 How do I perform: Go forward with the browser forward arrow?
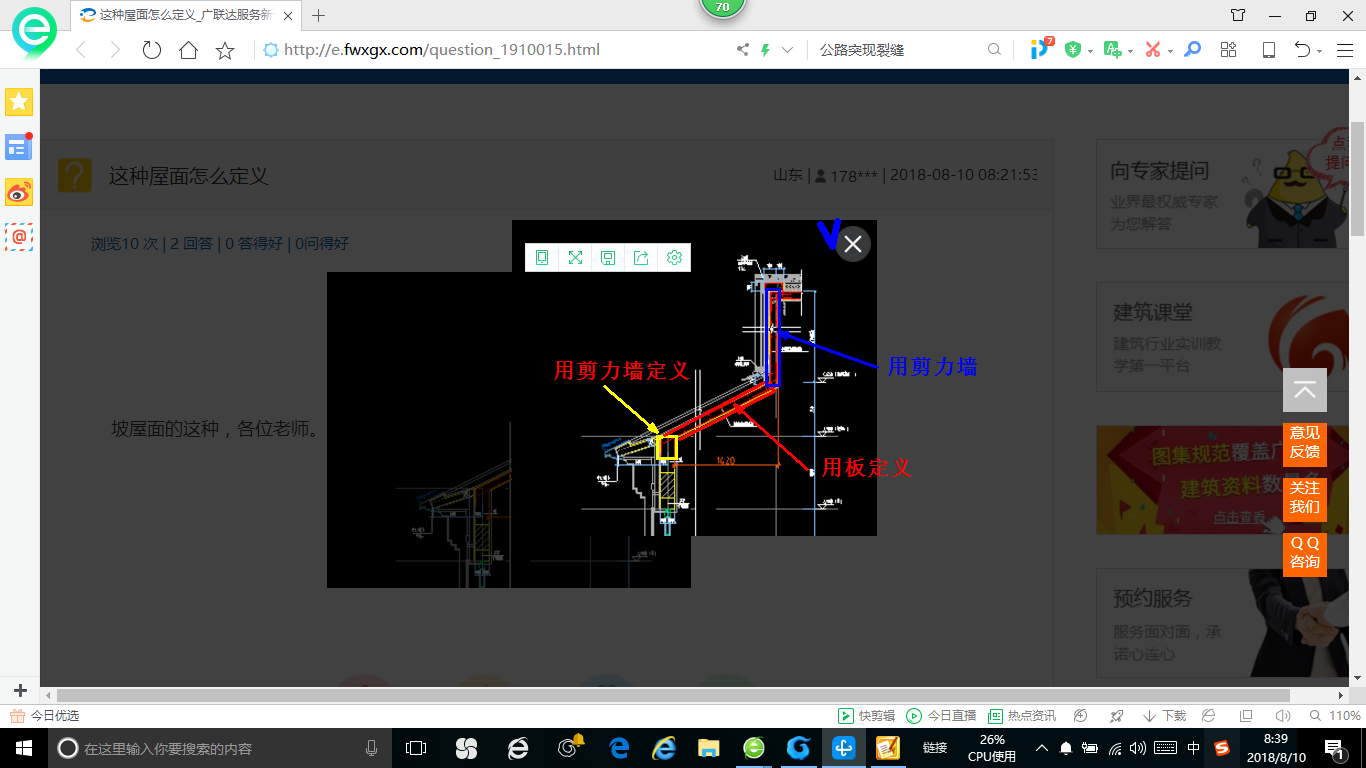coord(115,50)
